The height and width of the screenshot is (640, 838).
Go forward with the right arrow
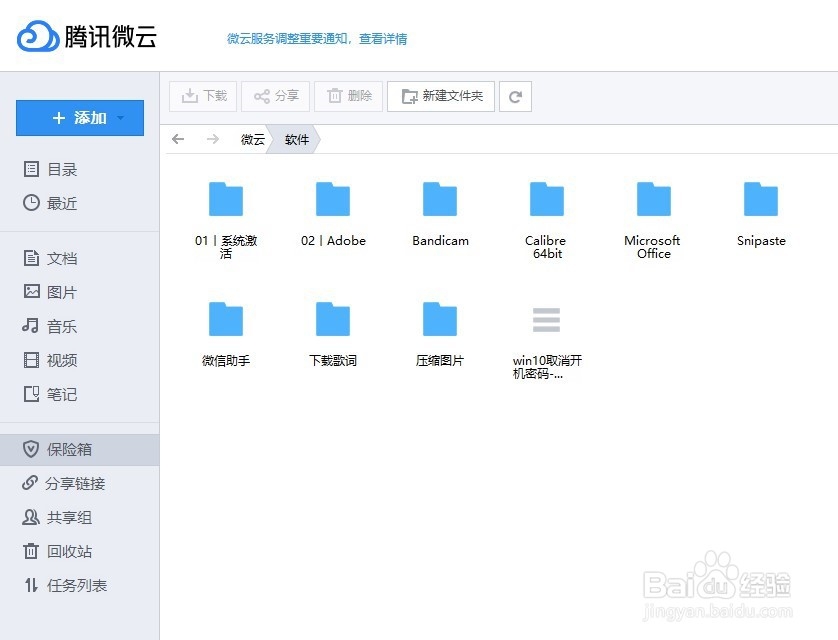pos(213,139)
